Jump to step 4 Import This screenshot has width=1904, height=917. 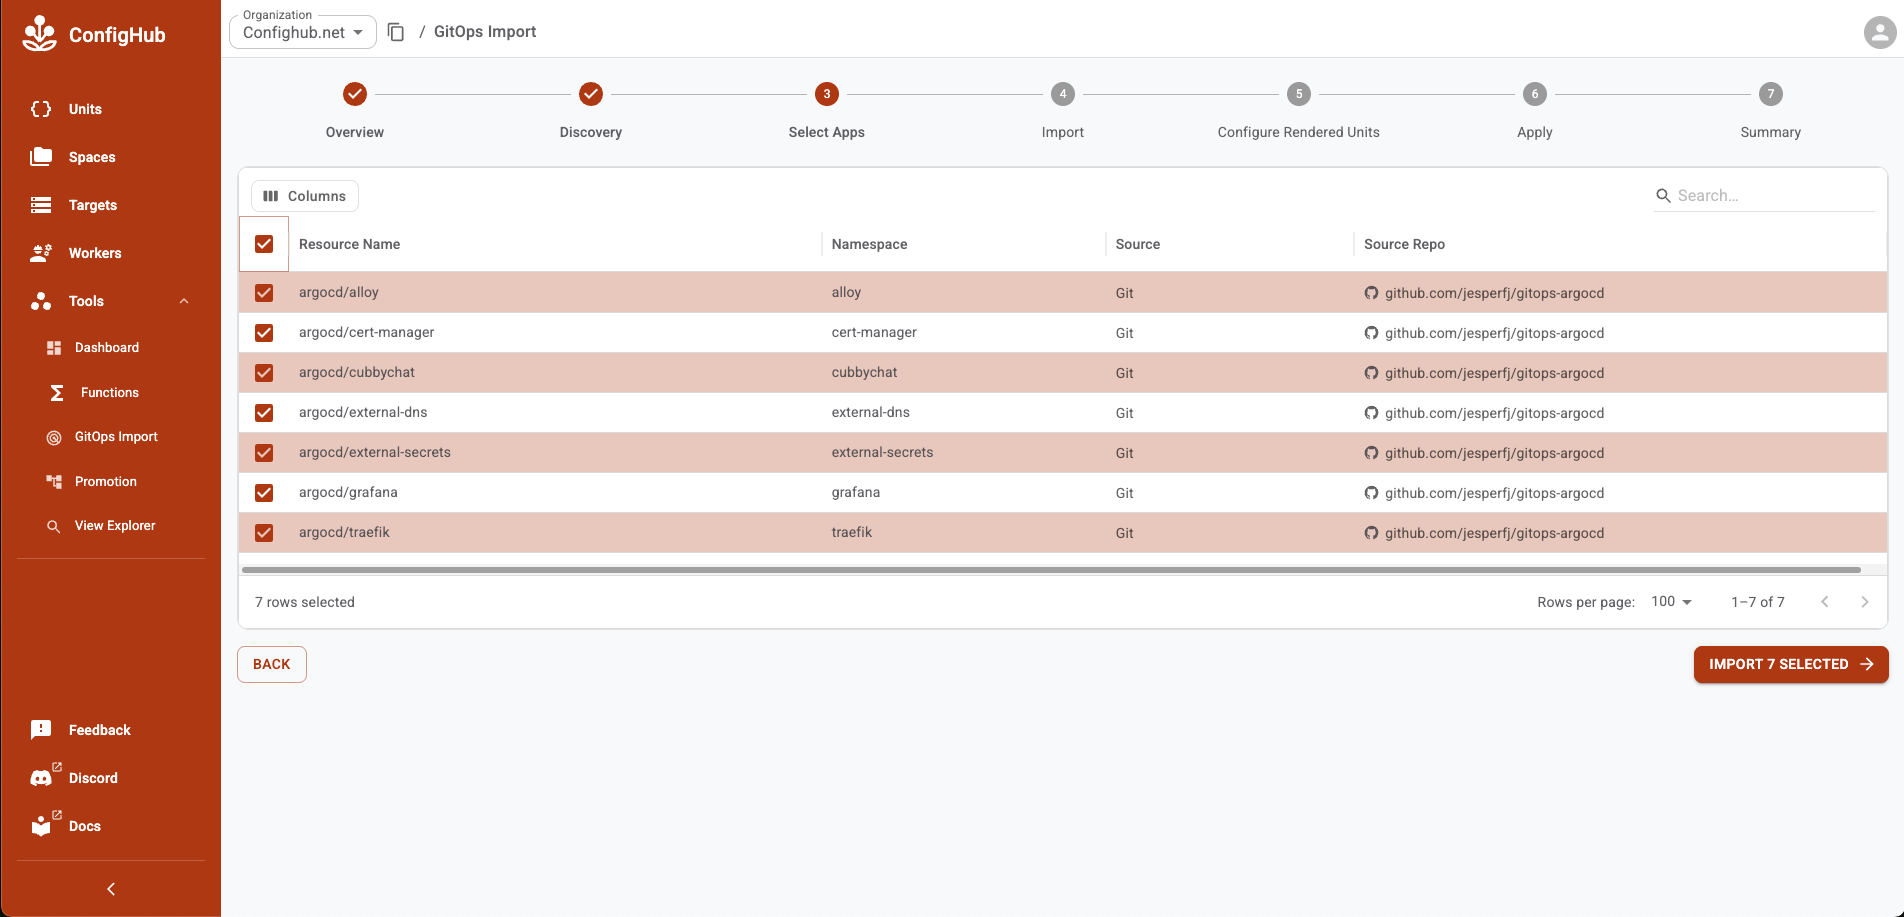tap(1063, 110)
